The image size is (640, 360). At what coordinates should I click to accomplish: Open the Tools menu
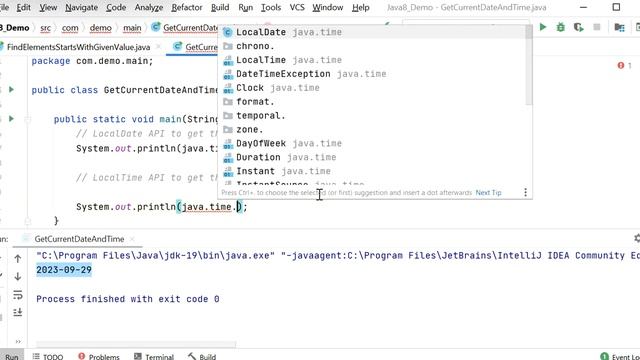(x=271, y=7)
